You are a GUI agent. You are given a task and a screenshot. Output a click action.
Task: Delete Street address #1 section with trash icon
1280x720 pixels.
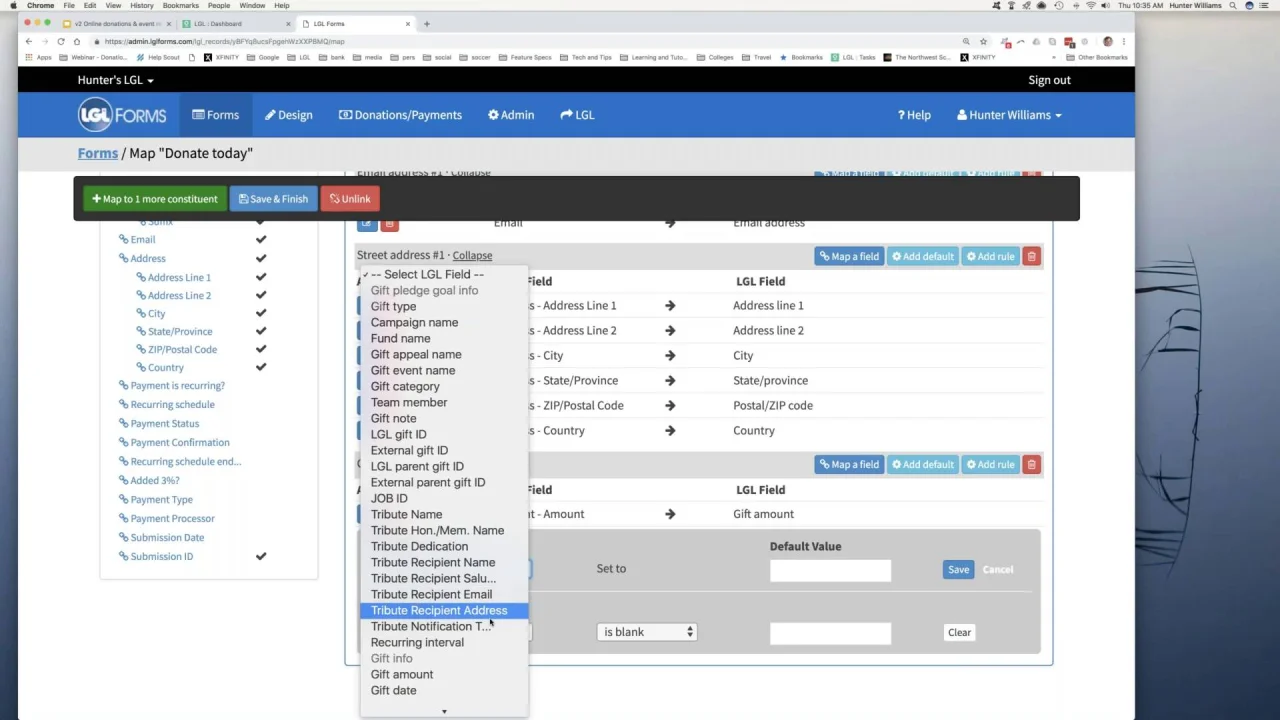pyautogui.click(x=1032, y=256)
